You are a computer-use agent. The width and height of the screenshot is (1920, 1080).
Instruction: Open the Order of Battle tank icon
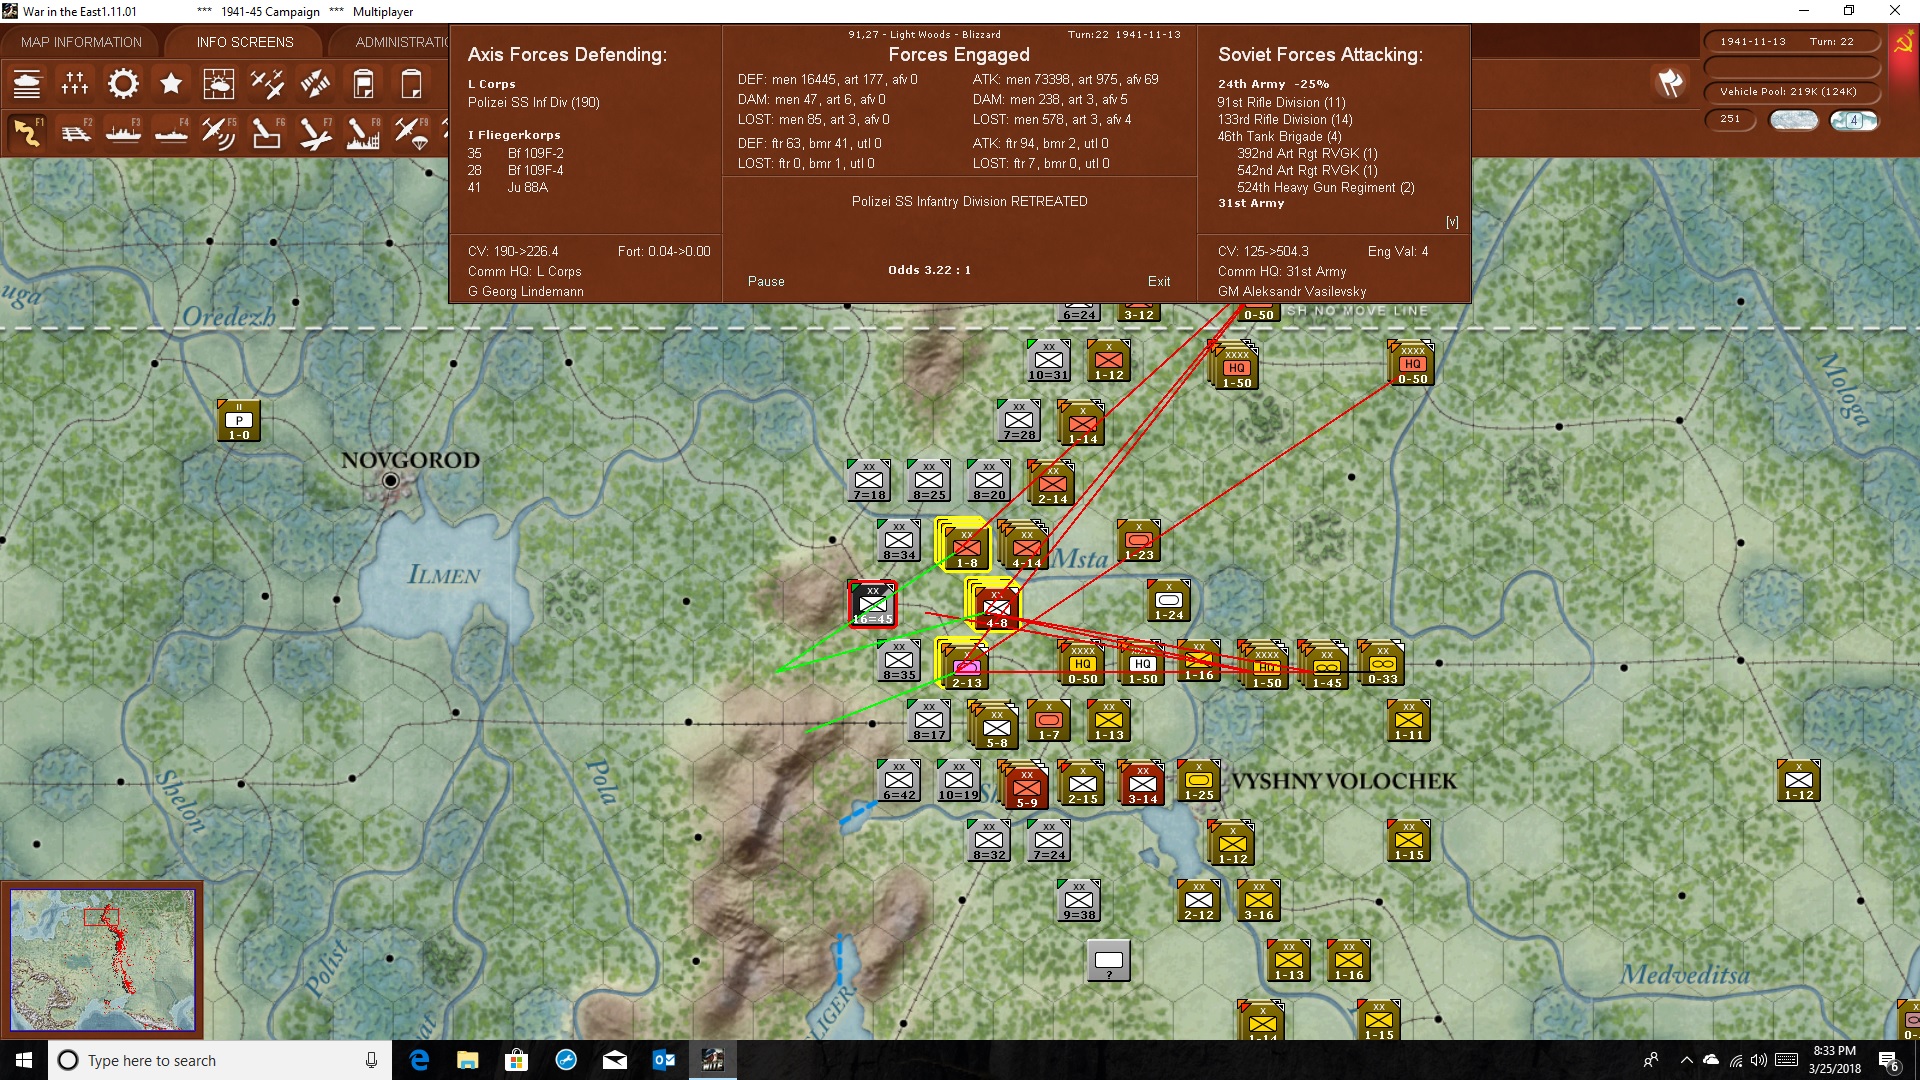coord(27,84)
